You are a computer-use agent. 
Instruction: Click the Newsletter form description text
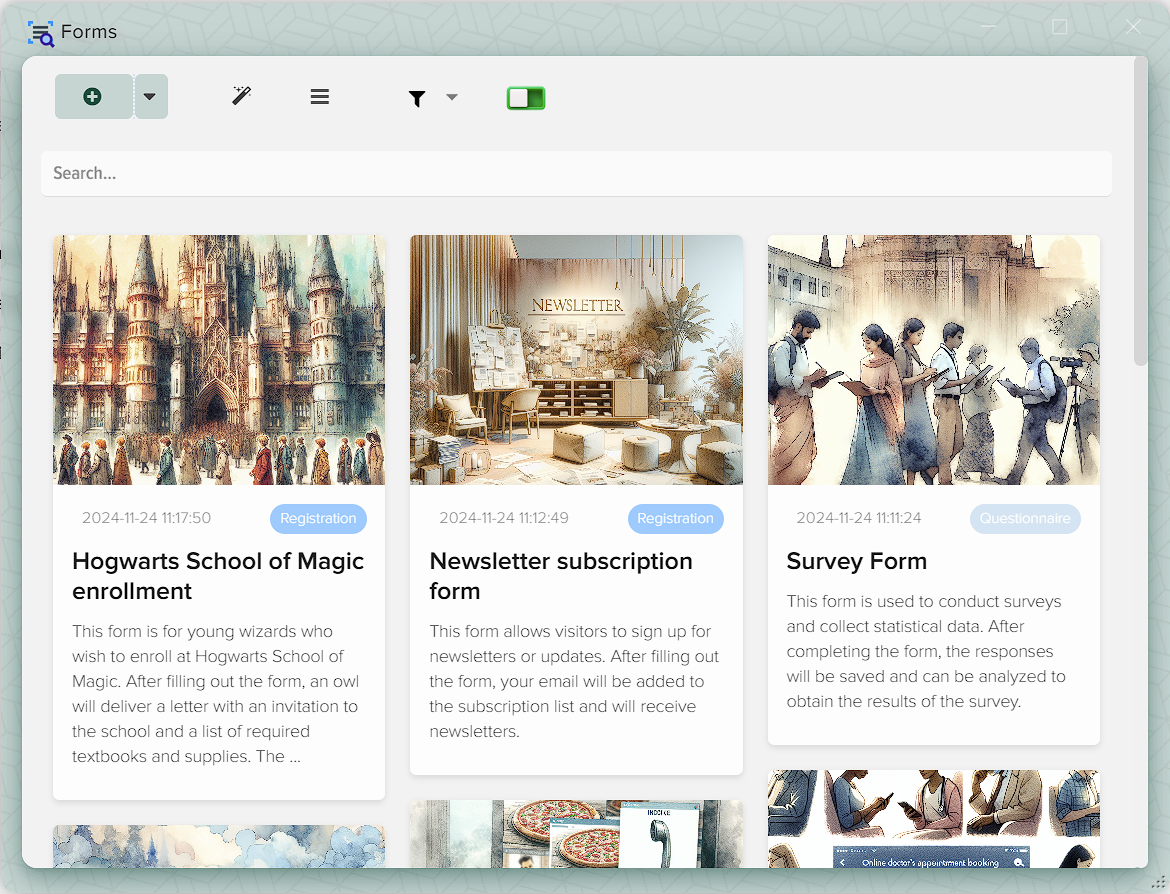575,681
